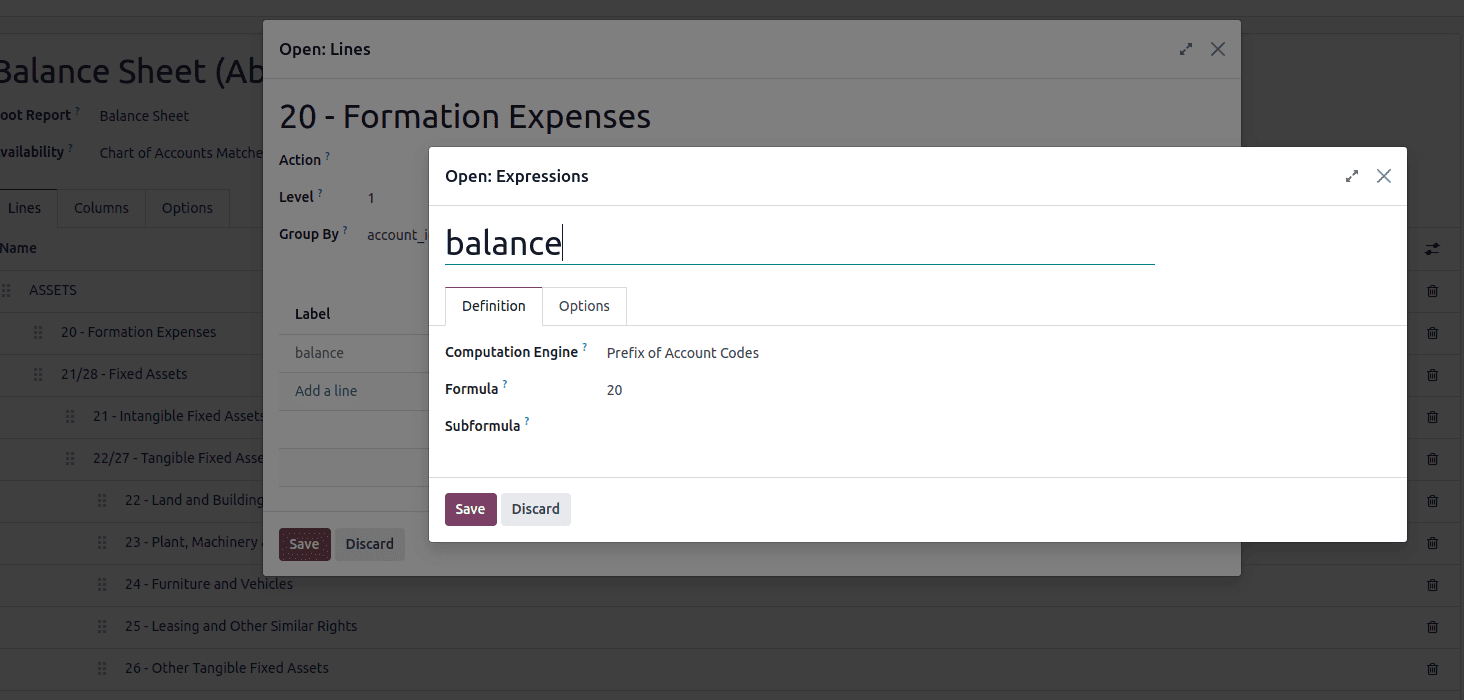1464x700 pixels.
Task: Sort by the Name column header in background list
Action: pyautogui.click(x=18, y=248)
